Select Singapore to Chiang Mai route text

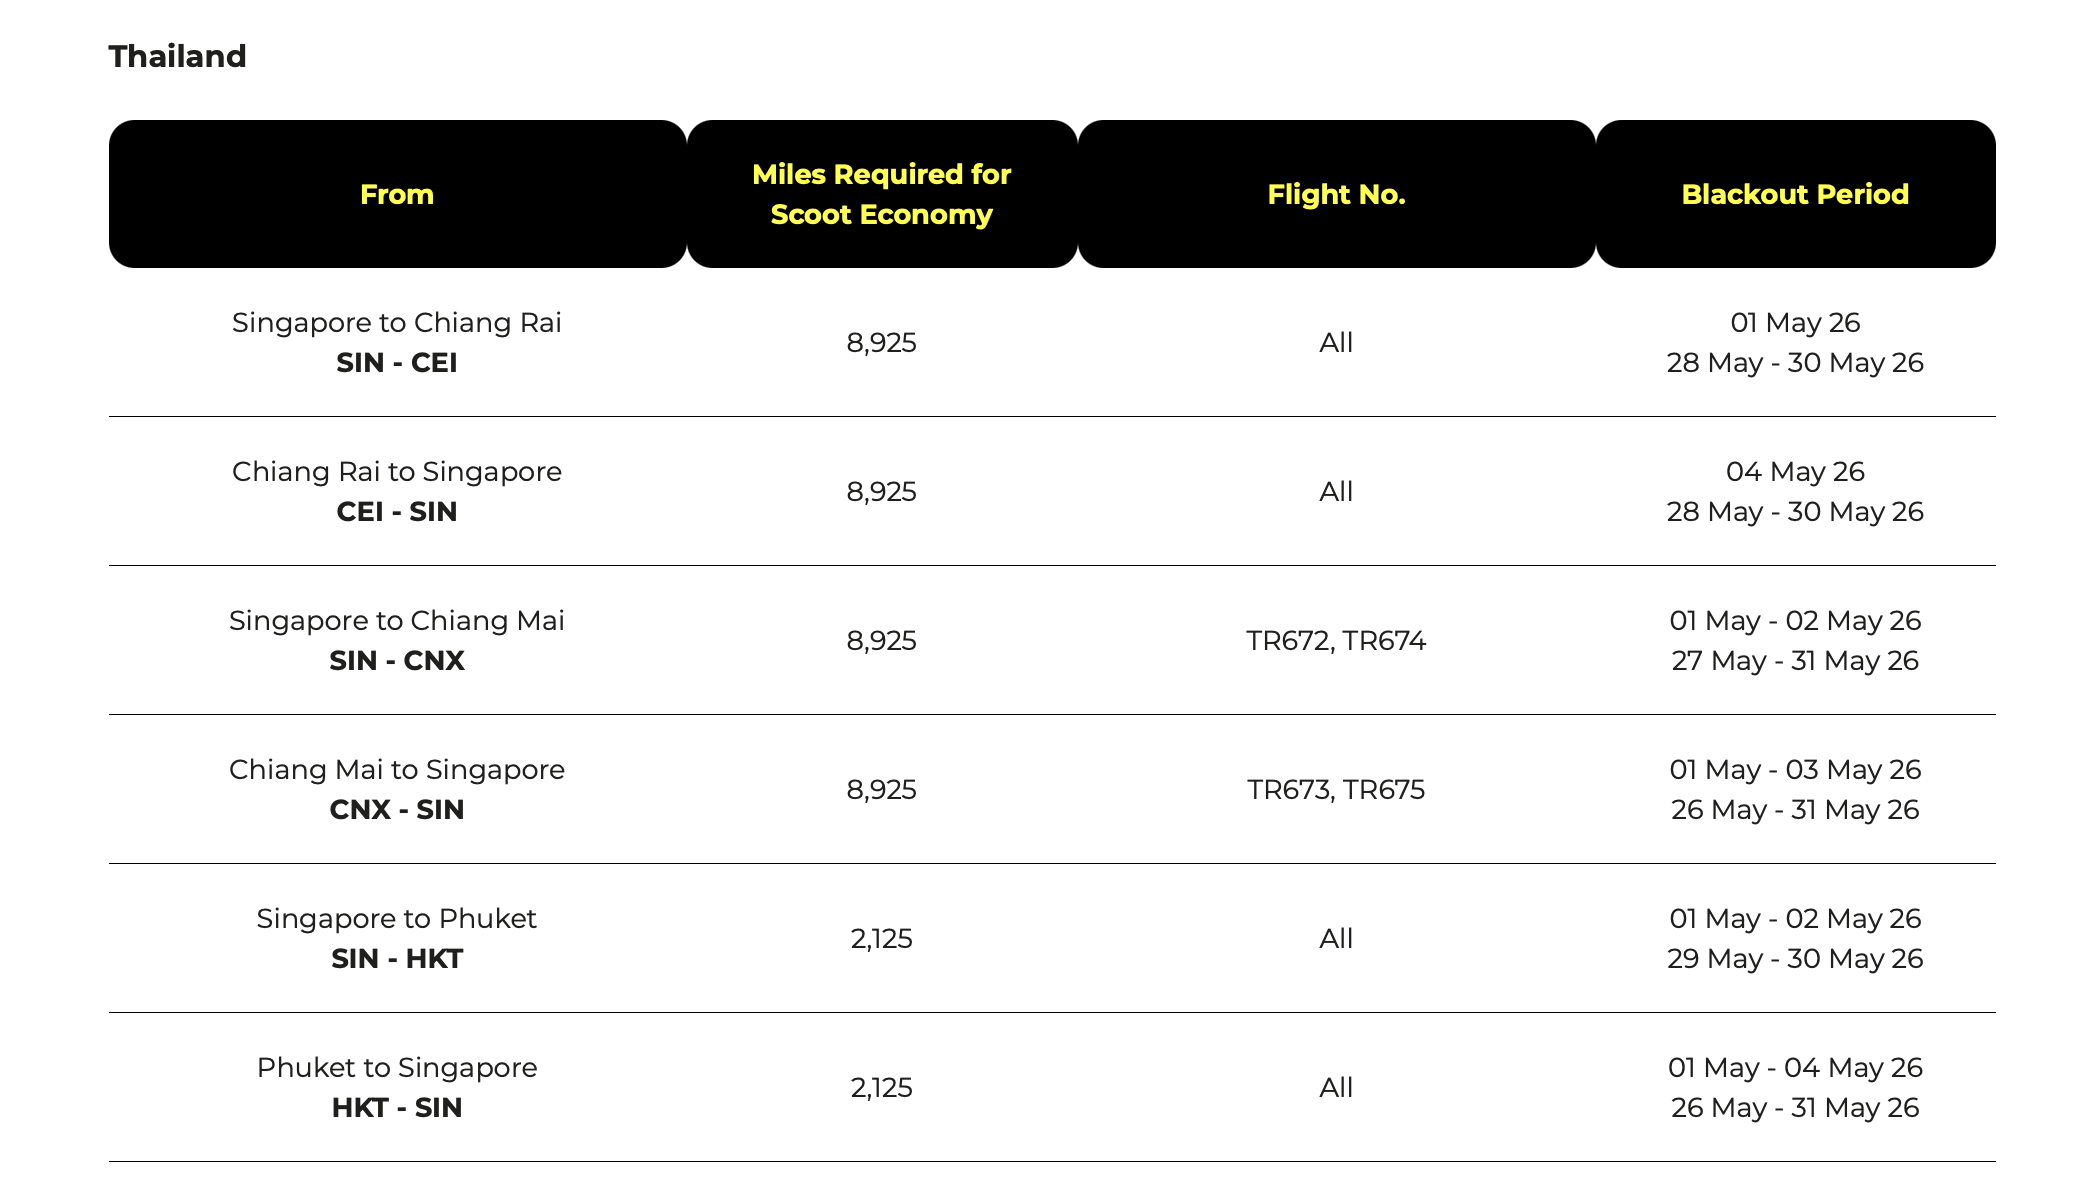tap(397, 620)
